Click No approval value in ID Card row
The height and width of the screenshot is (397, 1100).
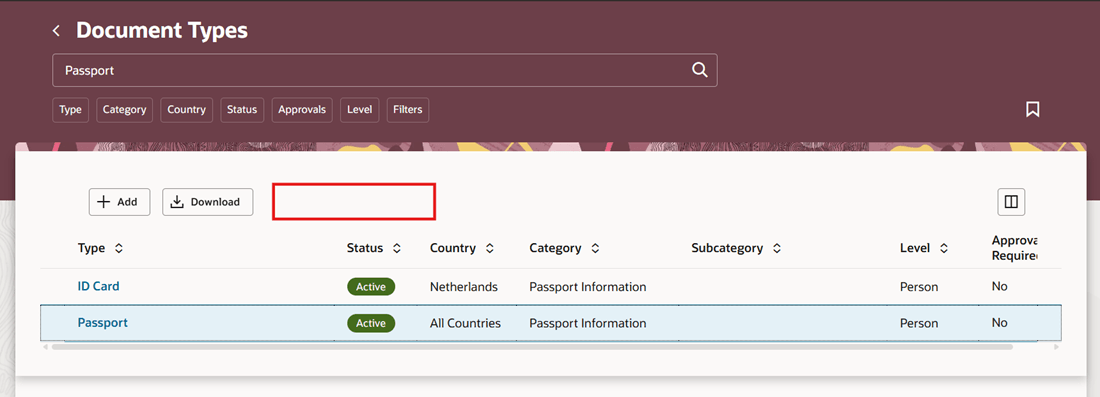click(x=1000, y=286)
